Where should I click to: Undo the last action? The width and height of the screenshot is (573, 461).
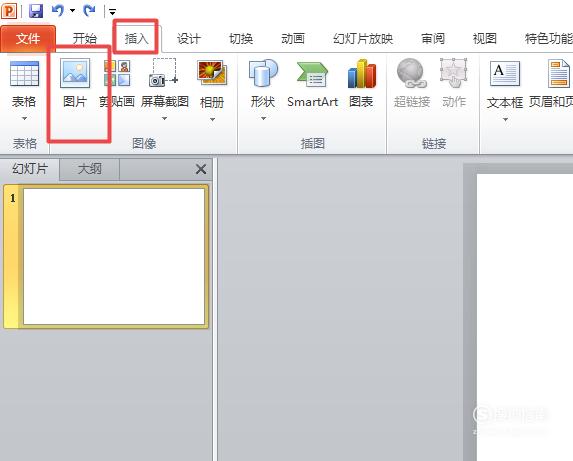58,11
